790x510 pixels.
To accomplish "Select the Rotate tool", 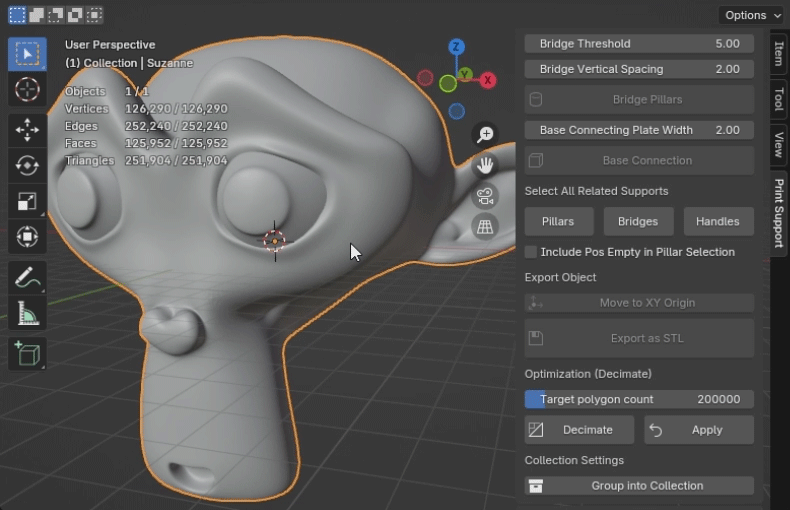I will 27,165.
